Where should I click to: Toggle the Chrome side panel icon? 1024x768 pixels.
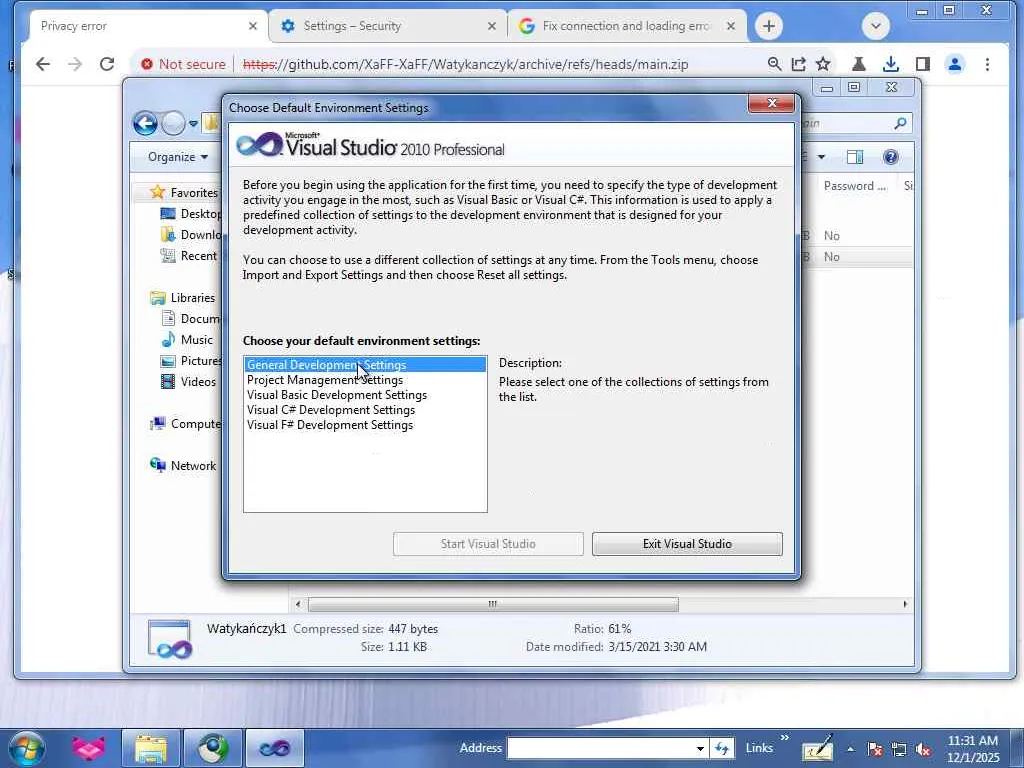[923, 64]
